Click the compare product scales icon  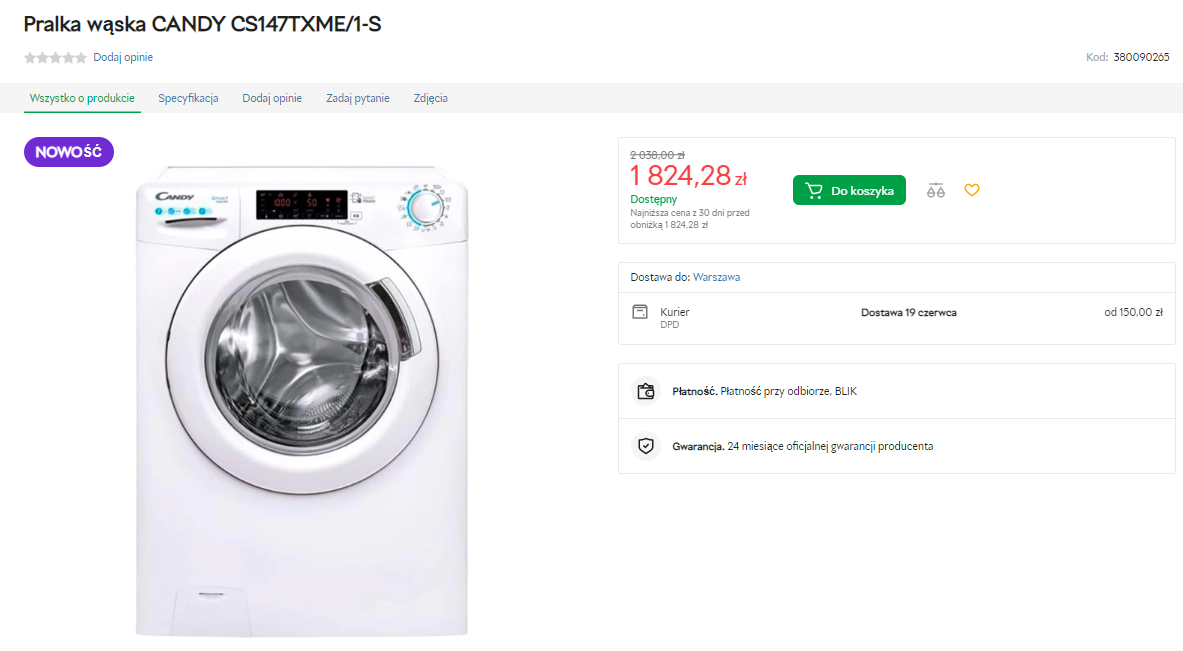pyautogui.click(x=936, y=190)
